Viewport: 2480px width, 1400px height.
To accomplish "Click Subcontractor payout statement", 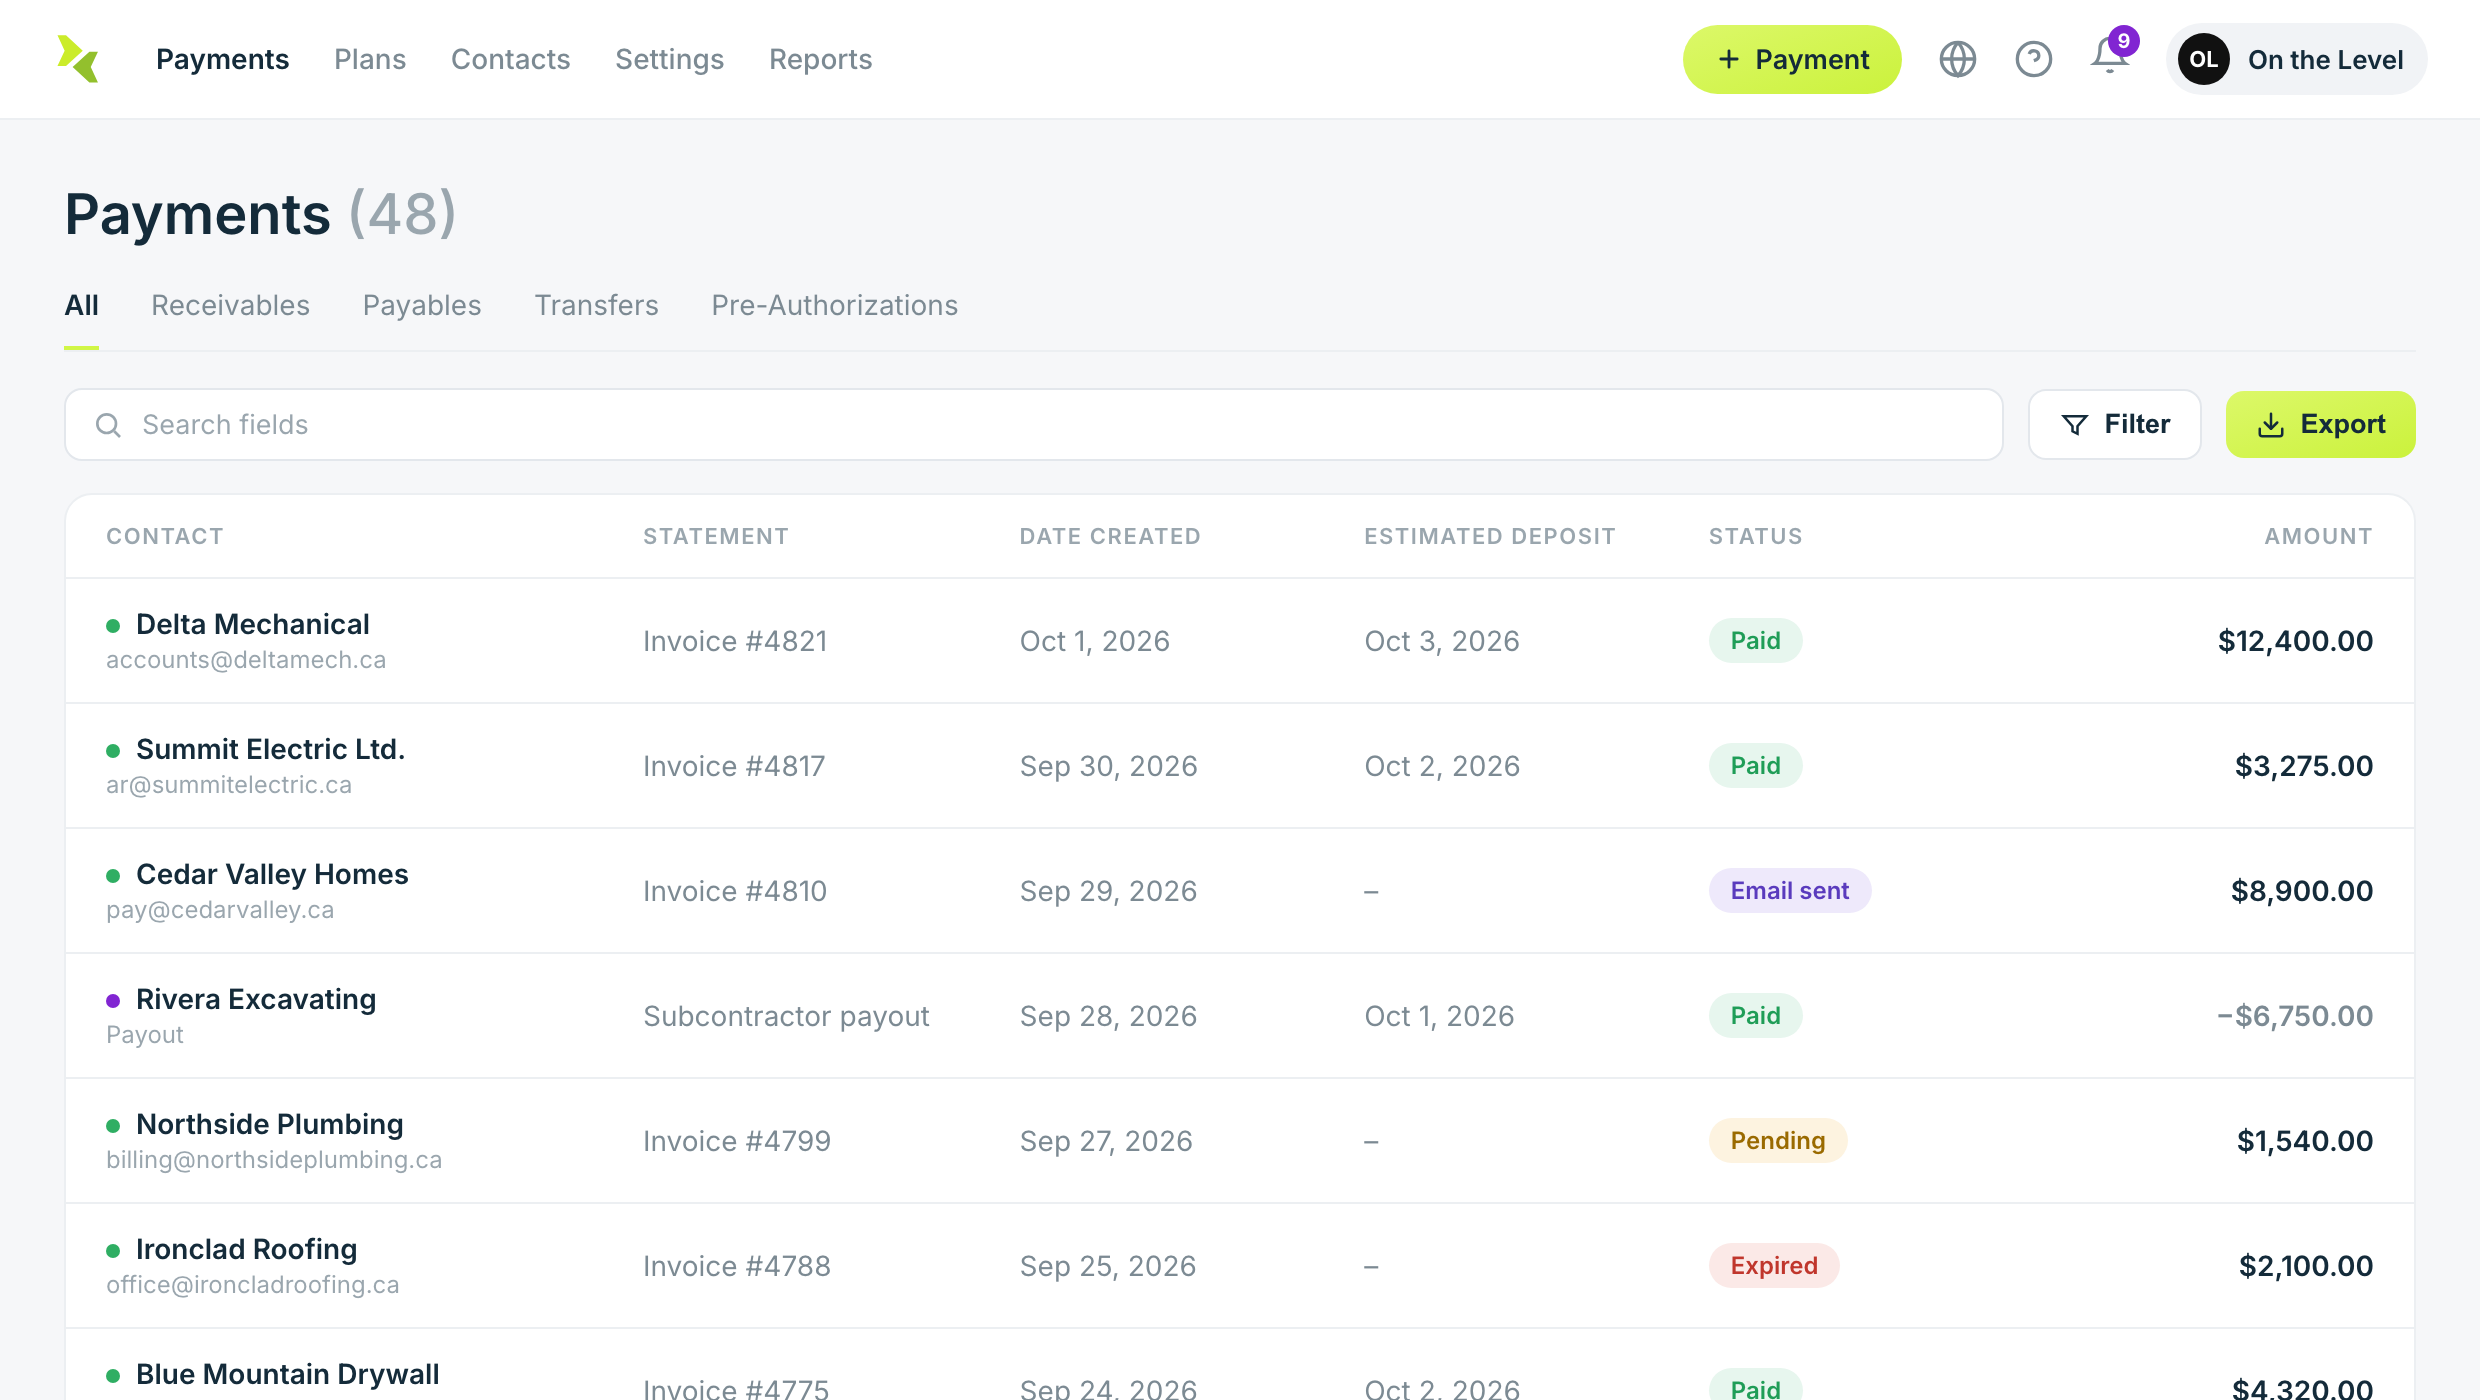I will 786,1016.
